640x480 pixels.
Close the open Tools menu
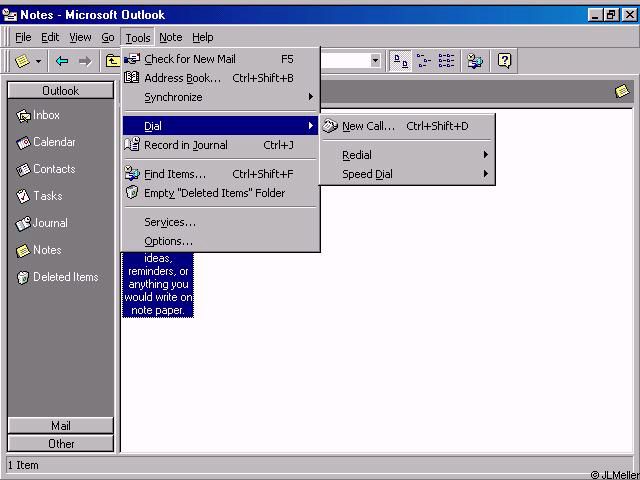[x=138, y=38]
